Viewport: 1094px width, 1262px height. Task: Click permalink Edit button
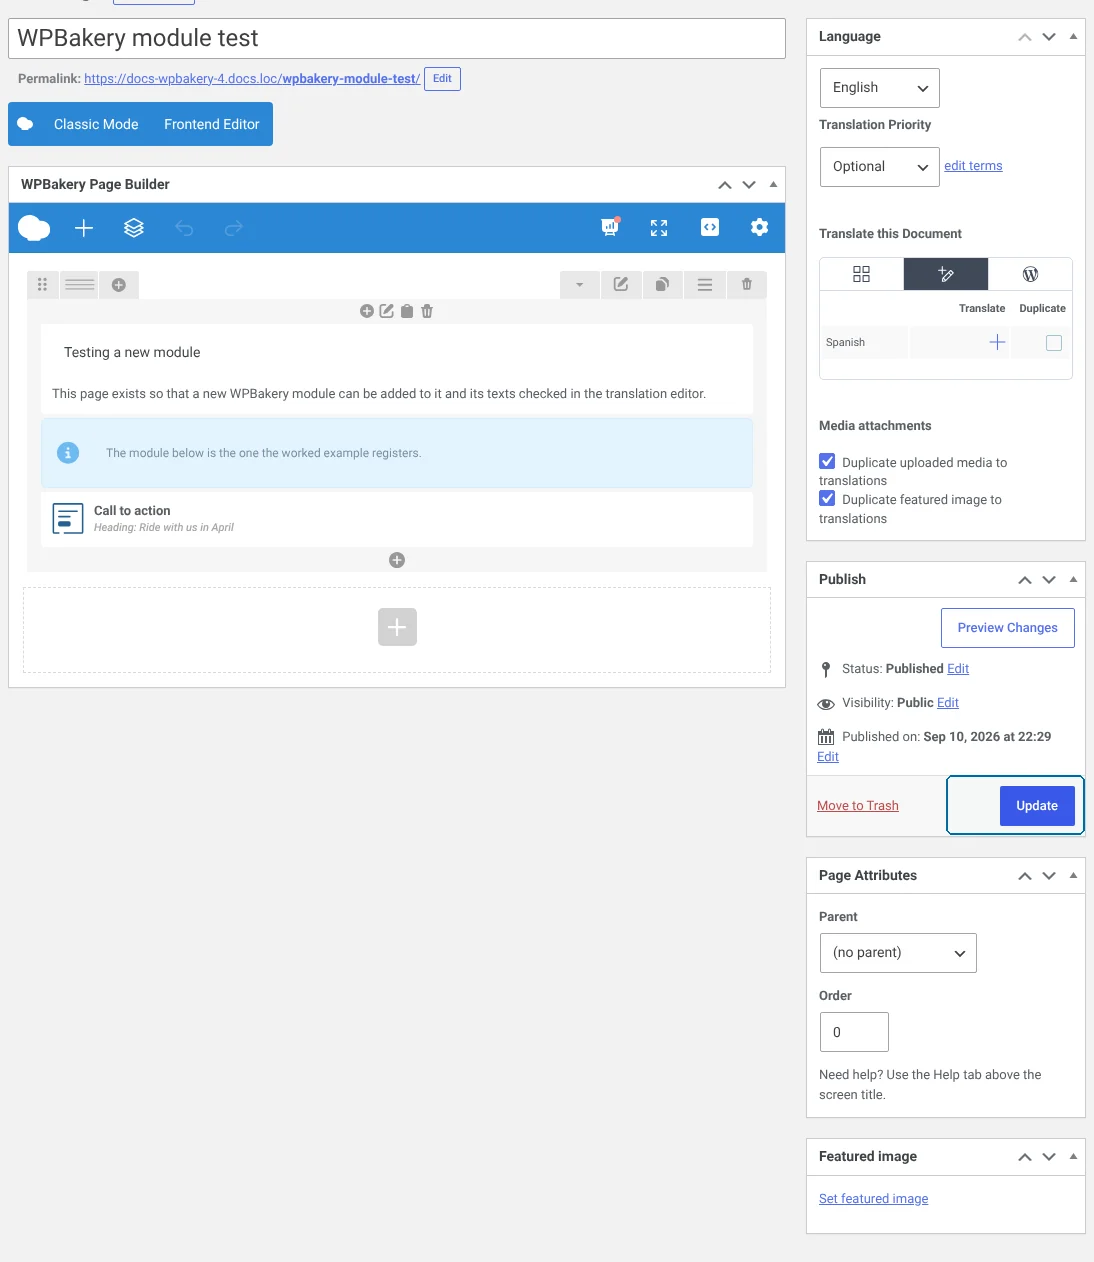442,78
